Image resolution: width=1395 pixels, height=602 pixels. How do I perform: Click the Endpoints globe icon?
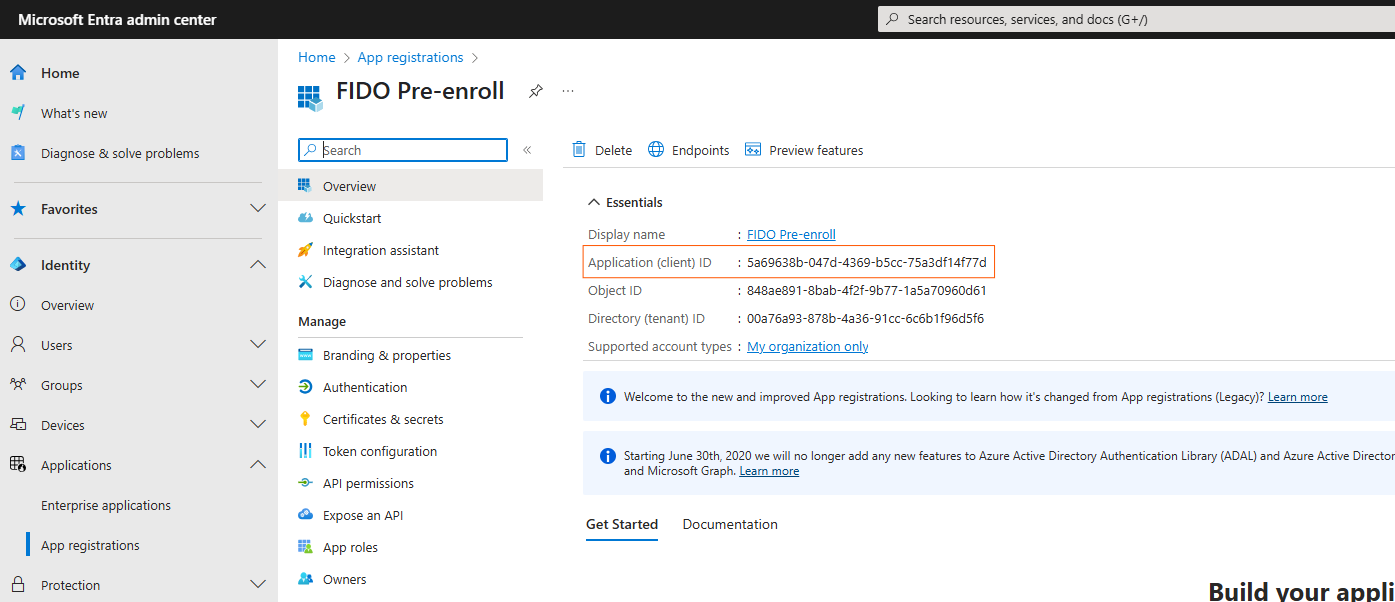pos(656,150)
